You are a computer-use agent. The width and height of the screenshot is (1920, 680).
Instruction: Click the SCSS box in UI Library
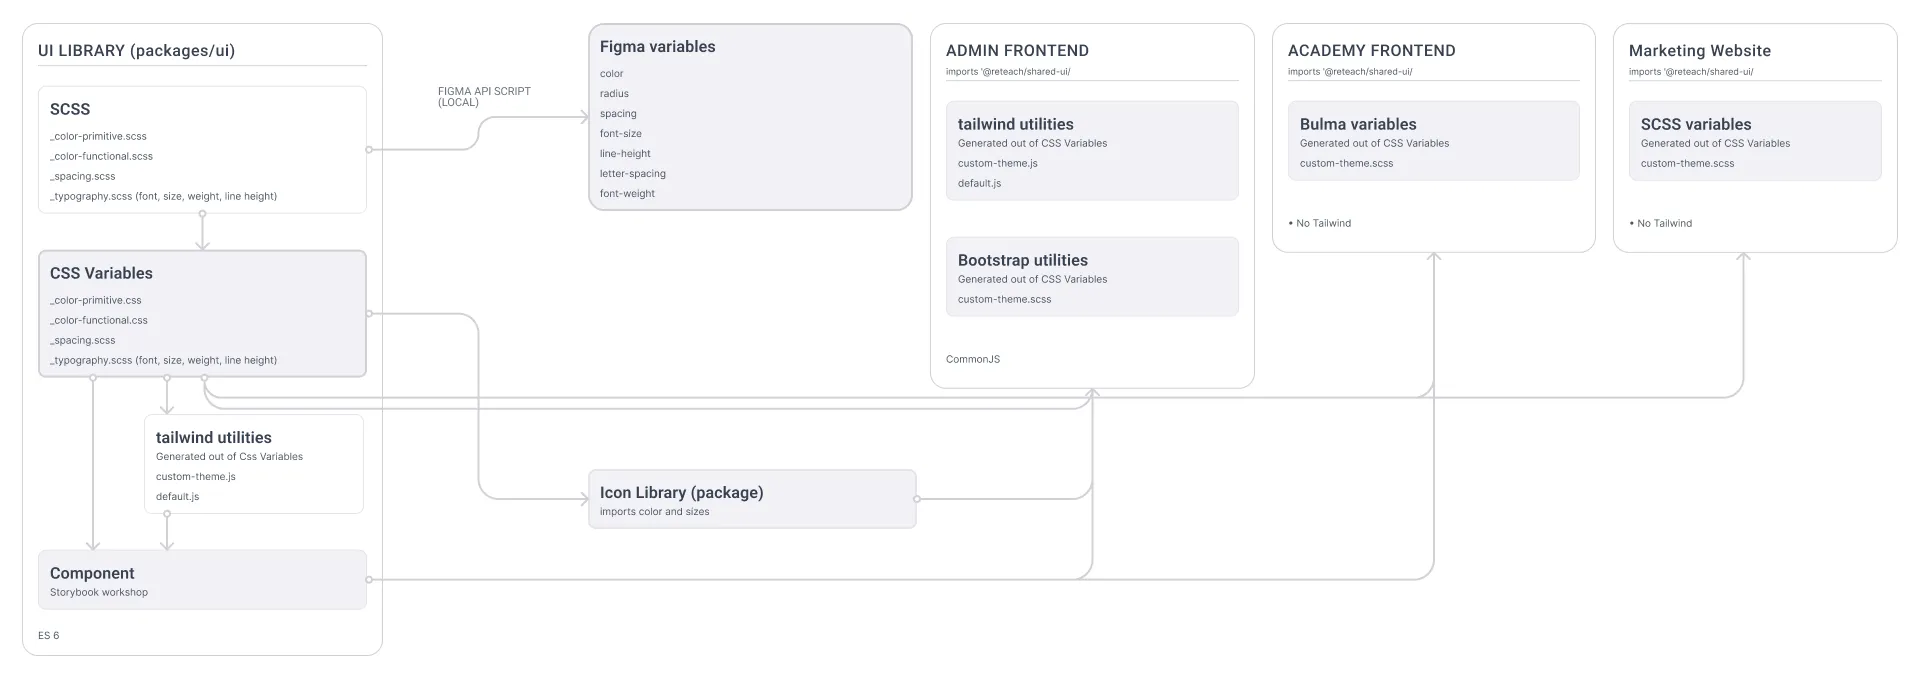tap(202, 150)
